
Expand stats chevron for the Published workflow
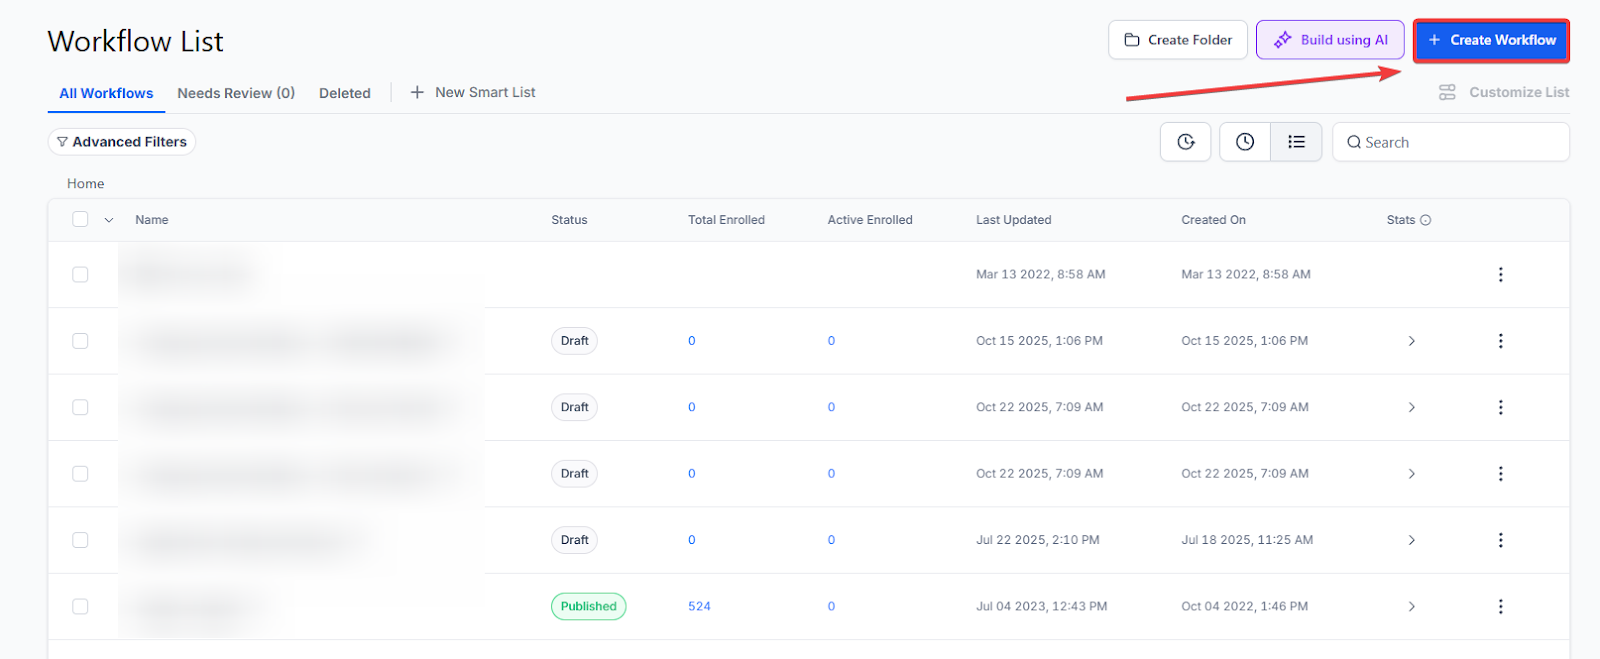[1411, 606]
